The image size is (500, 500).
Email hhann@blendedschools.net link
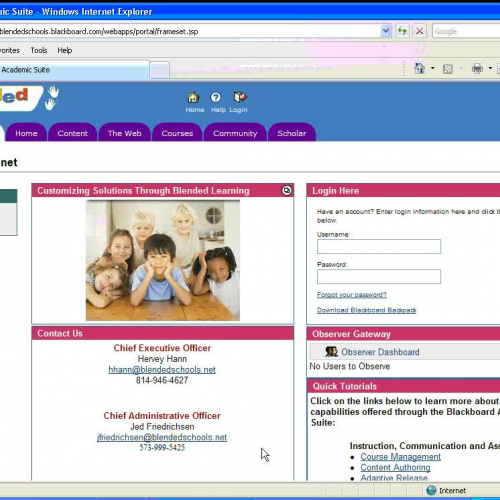(162, 370)
